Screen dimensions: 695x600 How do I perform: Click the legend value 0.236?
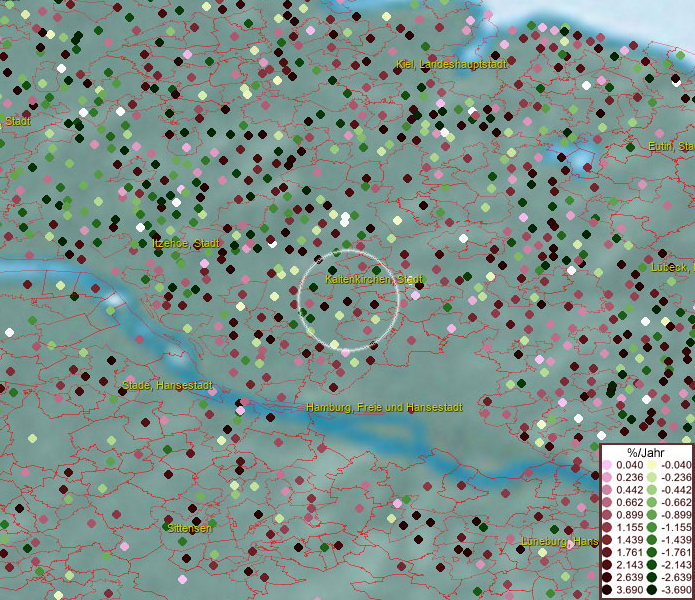(630, 477)
